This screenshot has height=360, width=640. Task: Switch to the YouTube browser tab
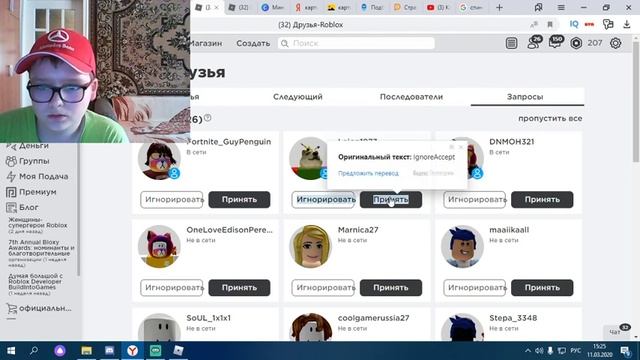[x=437, y=7]
